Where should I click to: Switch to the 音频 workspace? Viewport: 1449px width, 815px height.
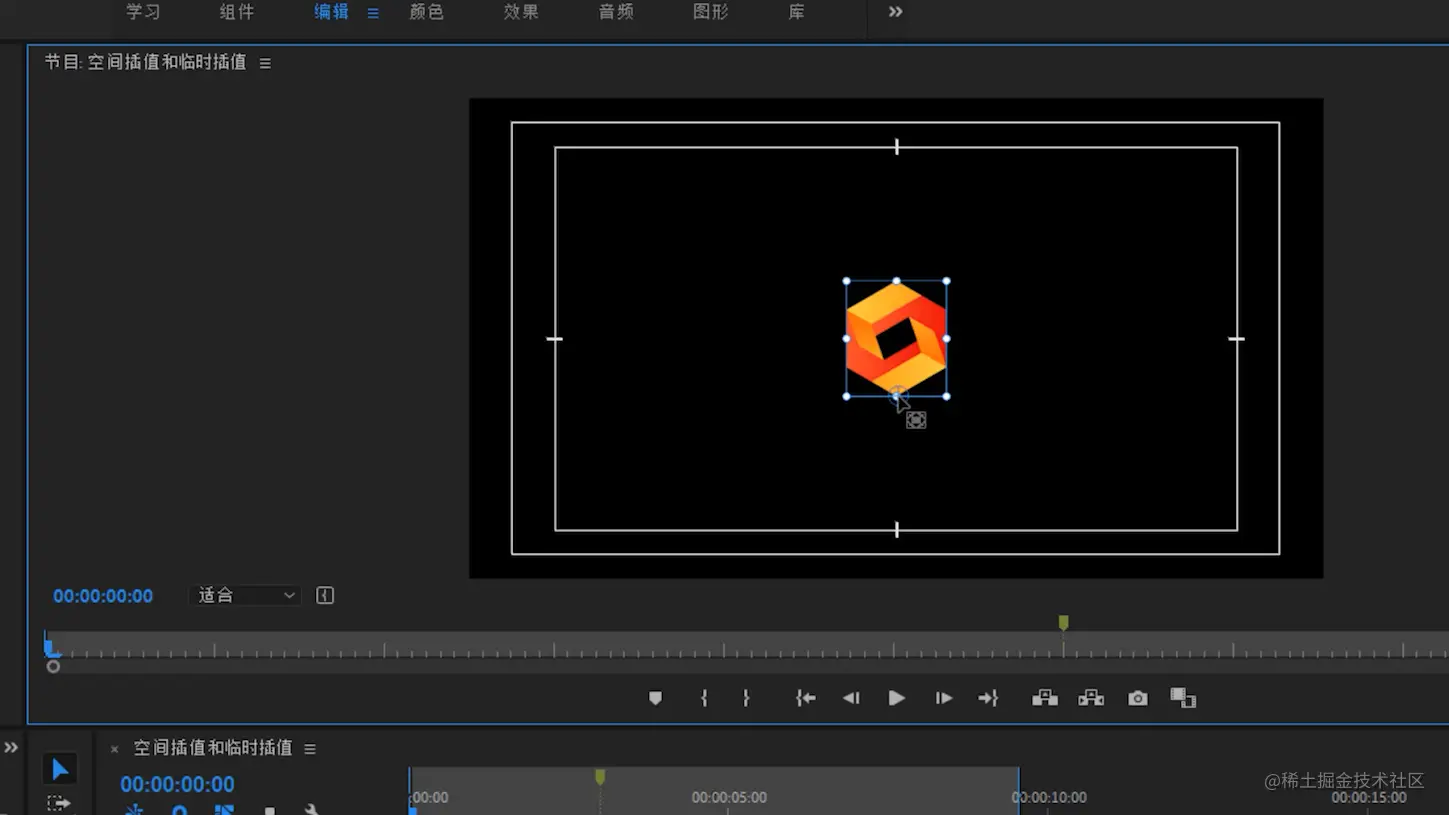(x=616, y=12)
